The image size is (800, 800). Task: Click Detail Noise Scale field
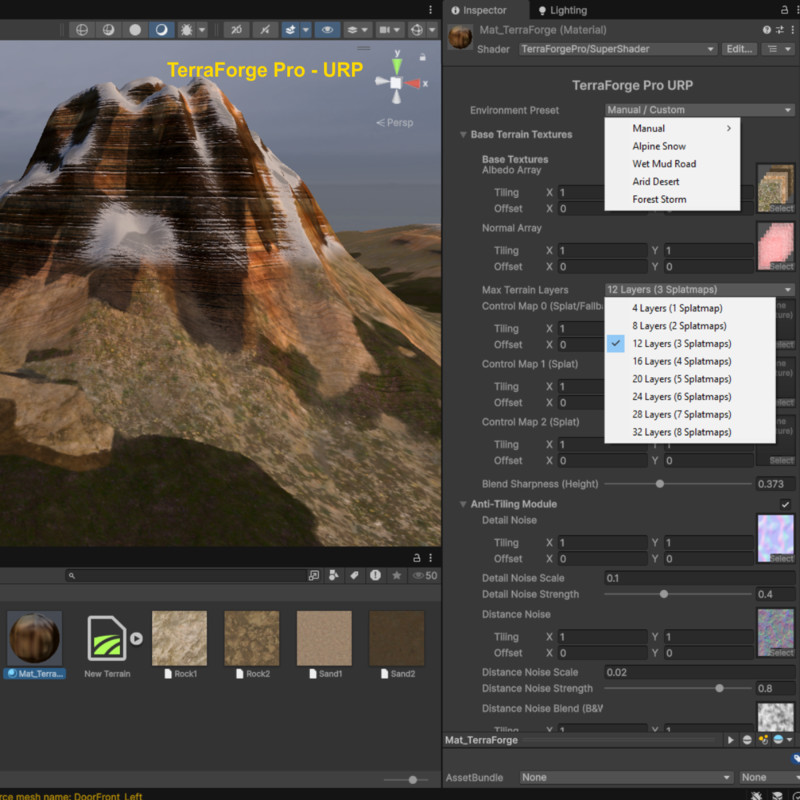click(699, 578)
